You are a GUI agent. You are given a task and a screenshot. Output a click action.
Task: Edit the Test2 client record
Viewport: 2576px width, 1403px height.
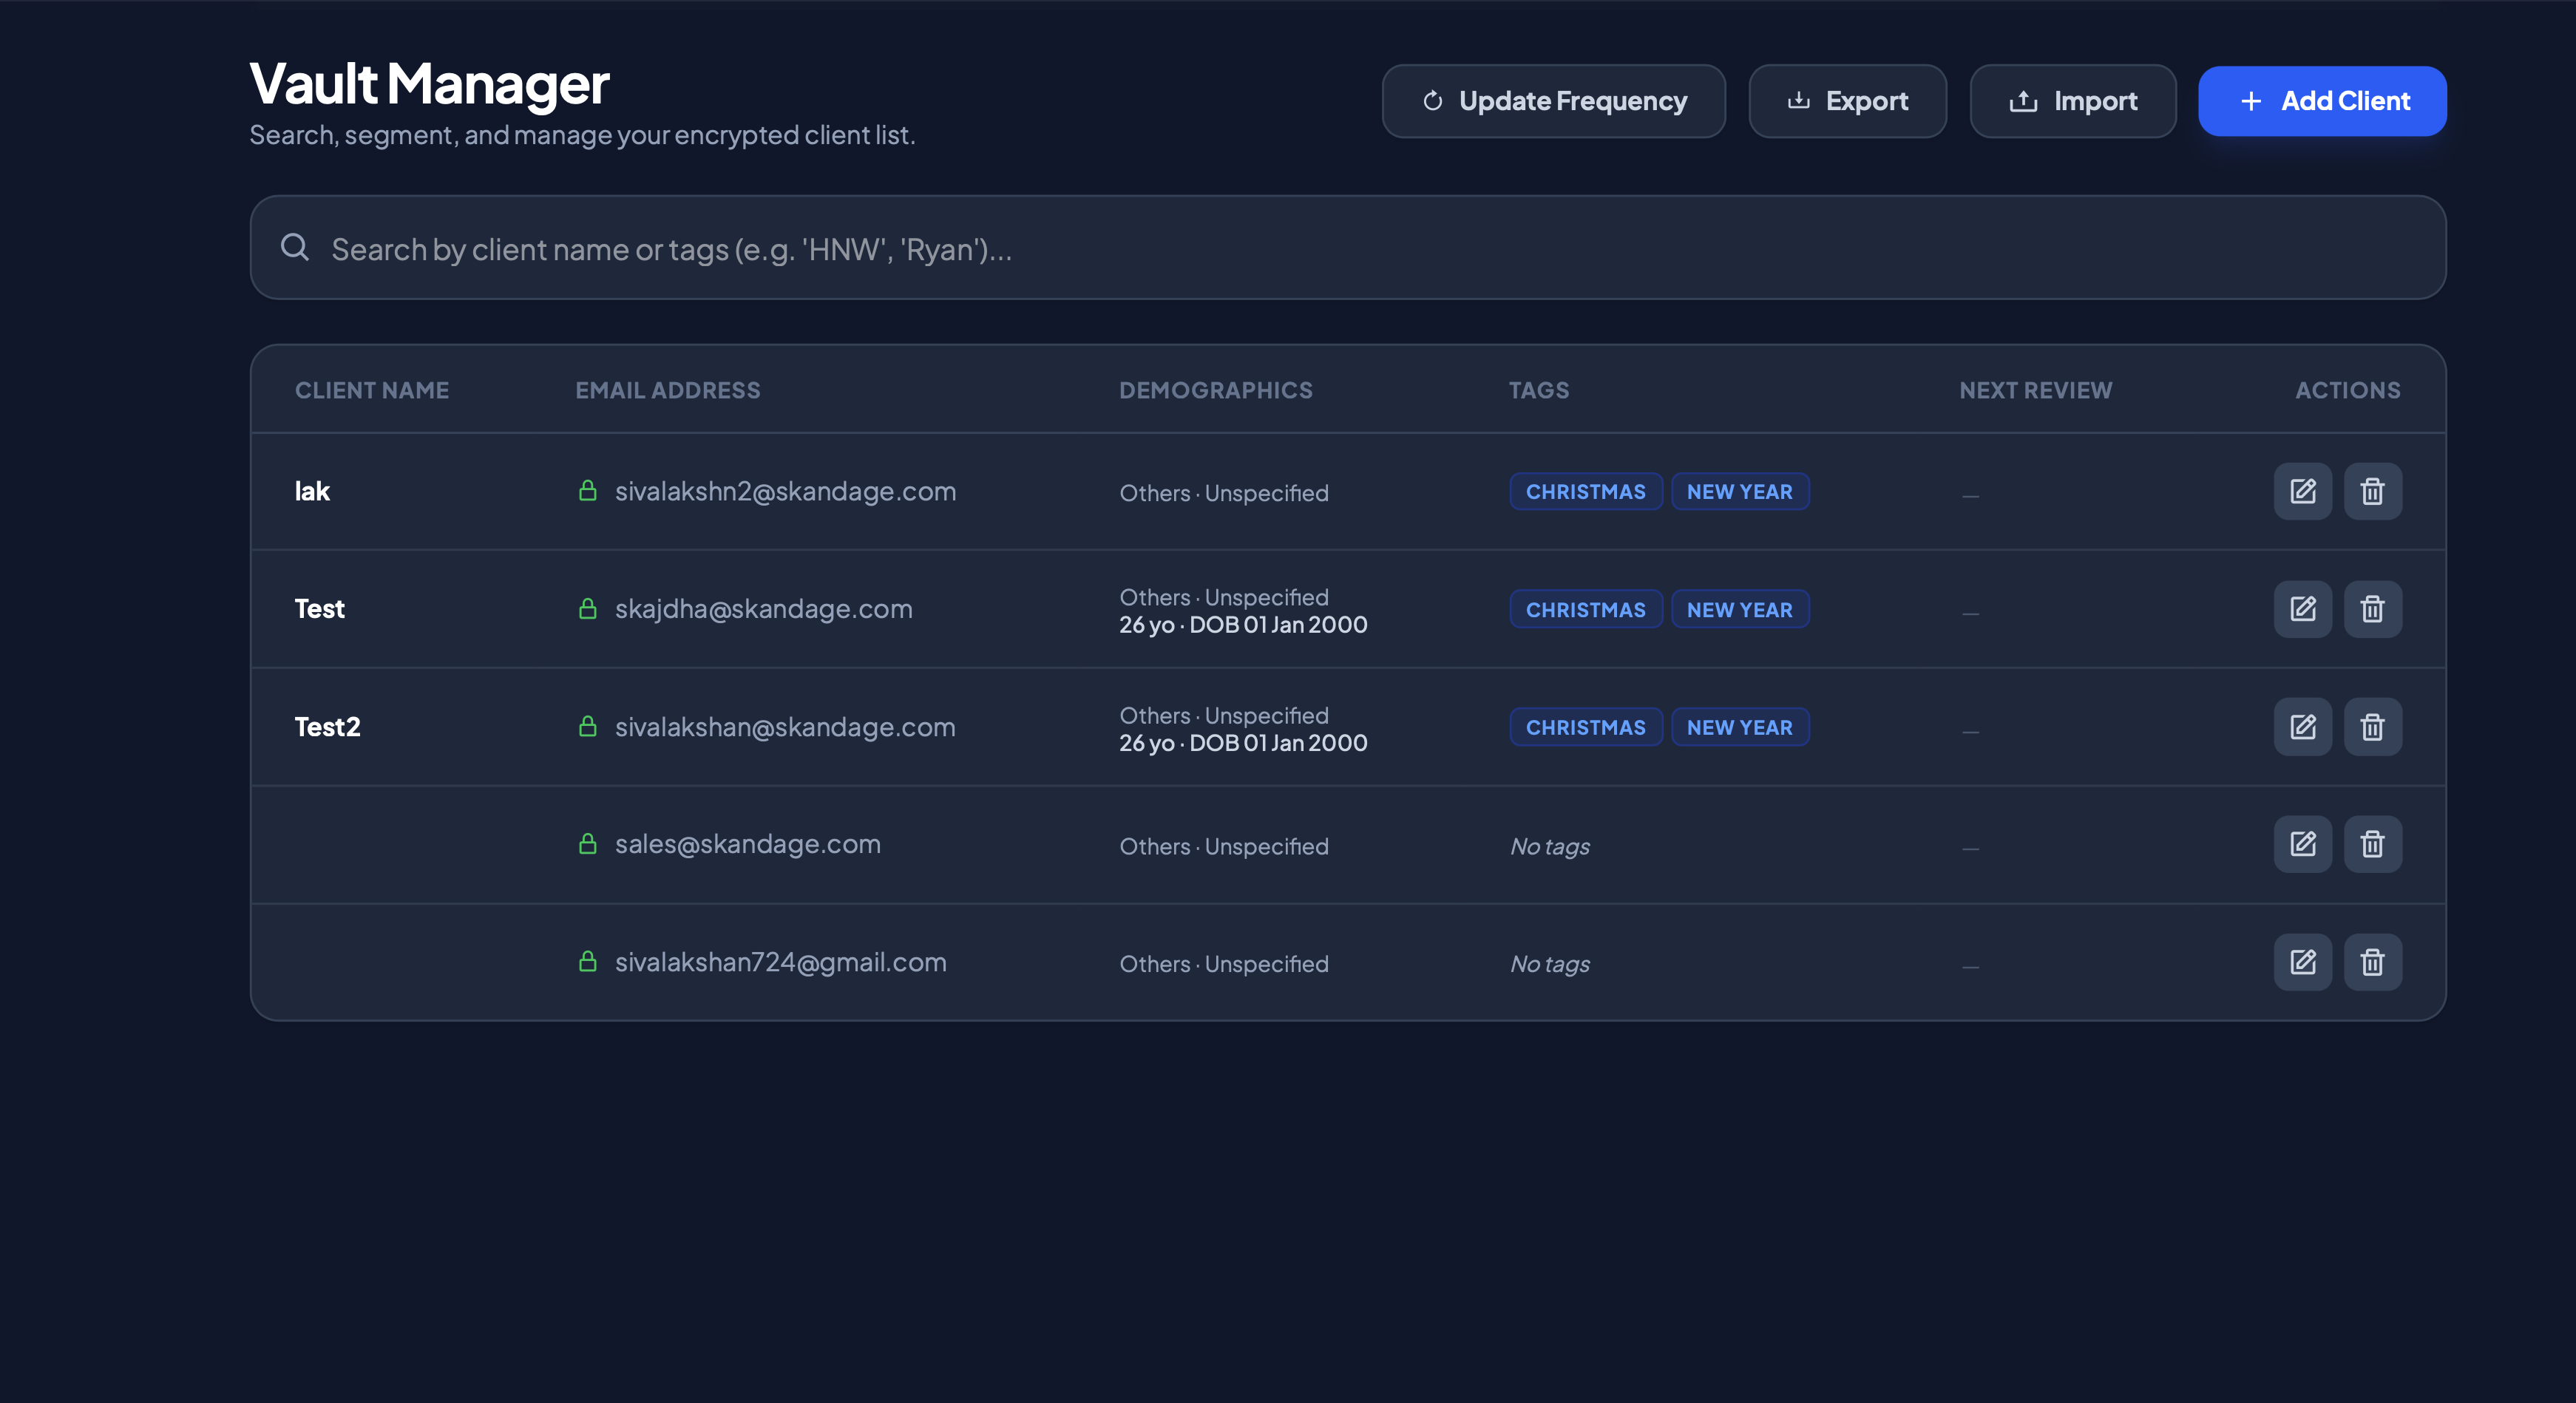click(2302, 727)
